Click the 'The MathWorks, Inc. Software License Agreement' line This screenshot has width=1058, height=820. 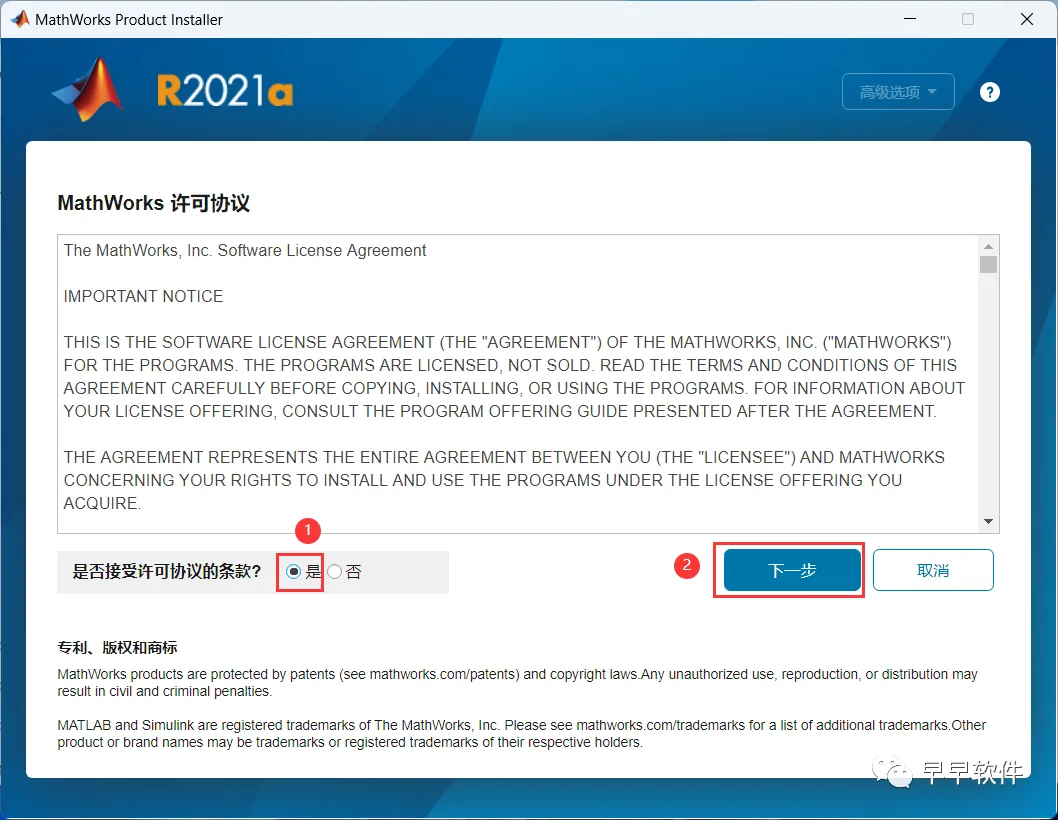pyautogui.click(x=245, y=250)
